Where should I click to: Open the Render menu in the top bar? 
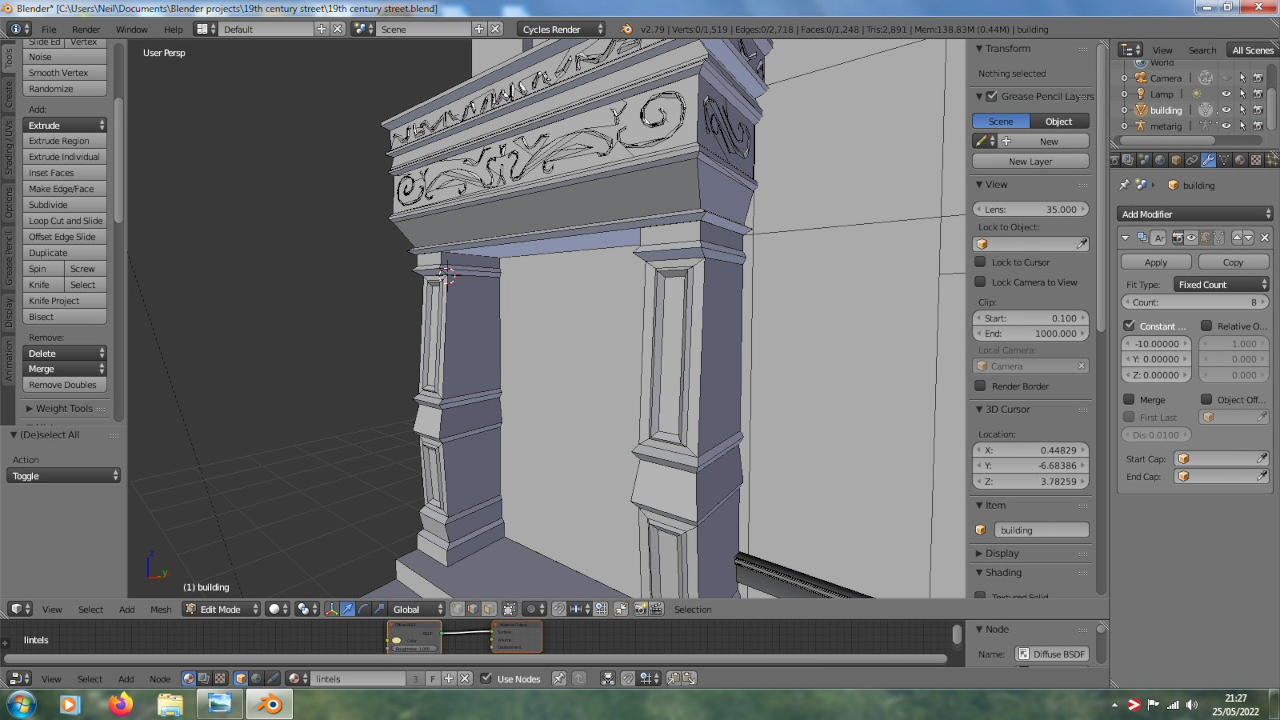coord(86,29)
